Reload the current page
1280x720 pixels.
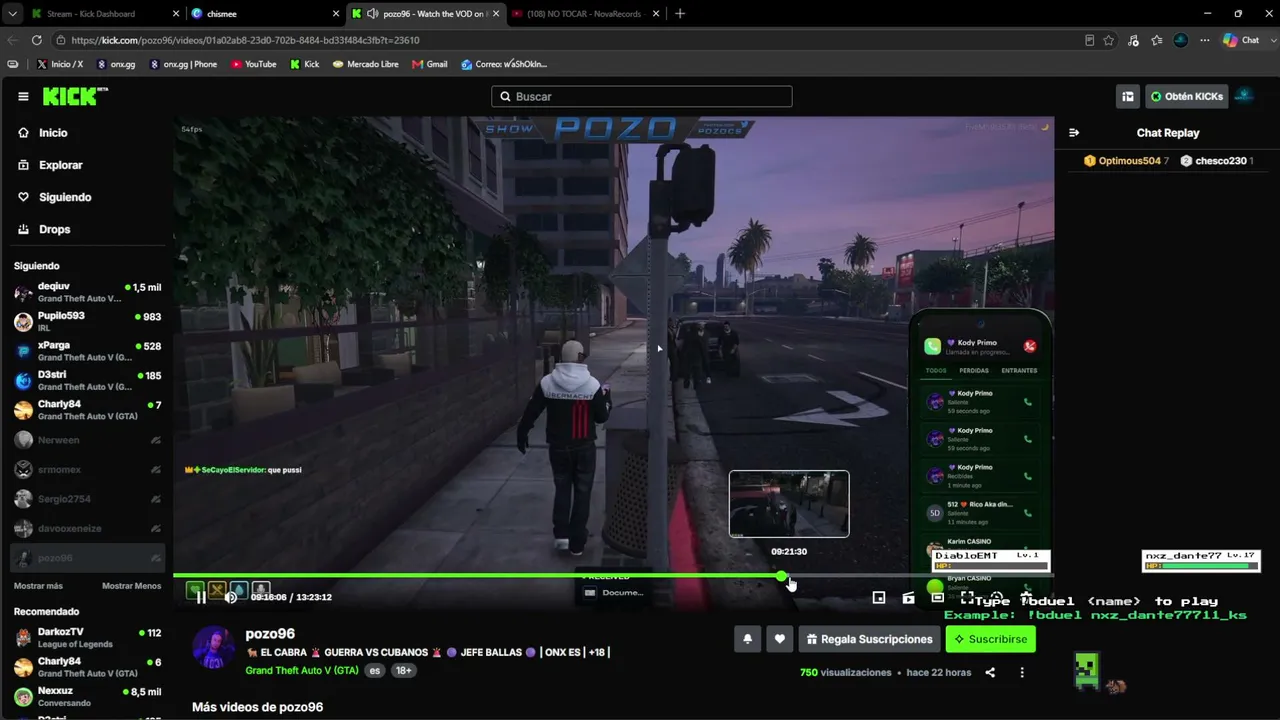(x=37, y=40)
